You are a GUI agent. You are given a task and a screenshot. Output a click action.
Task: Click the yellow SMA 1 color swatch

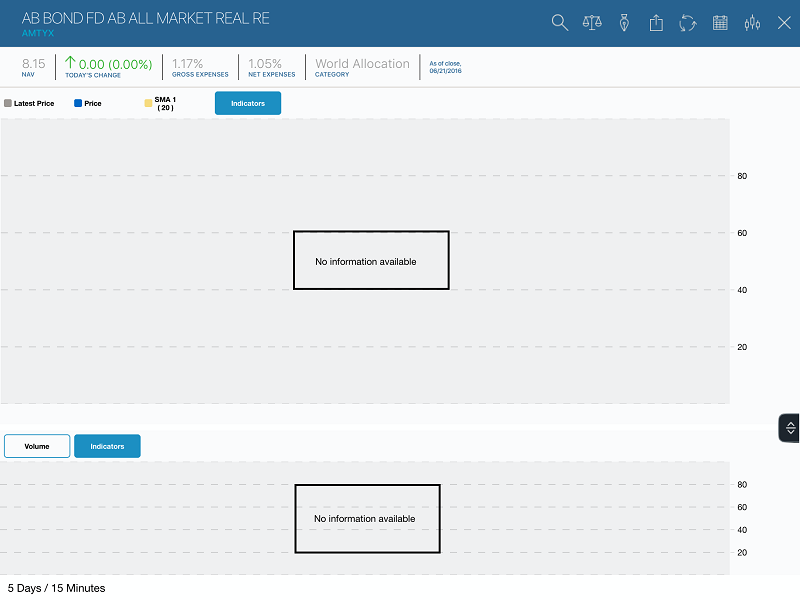(148, 102)
